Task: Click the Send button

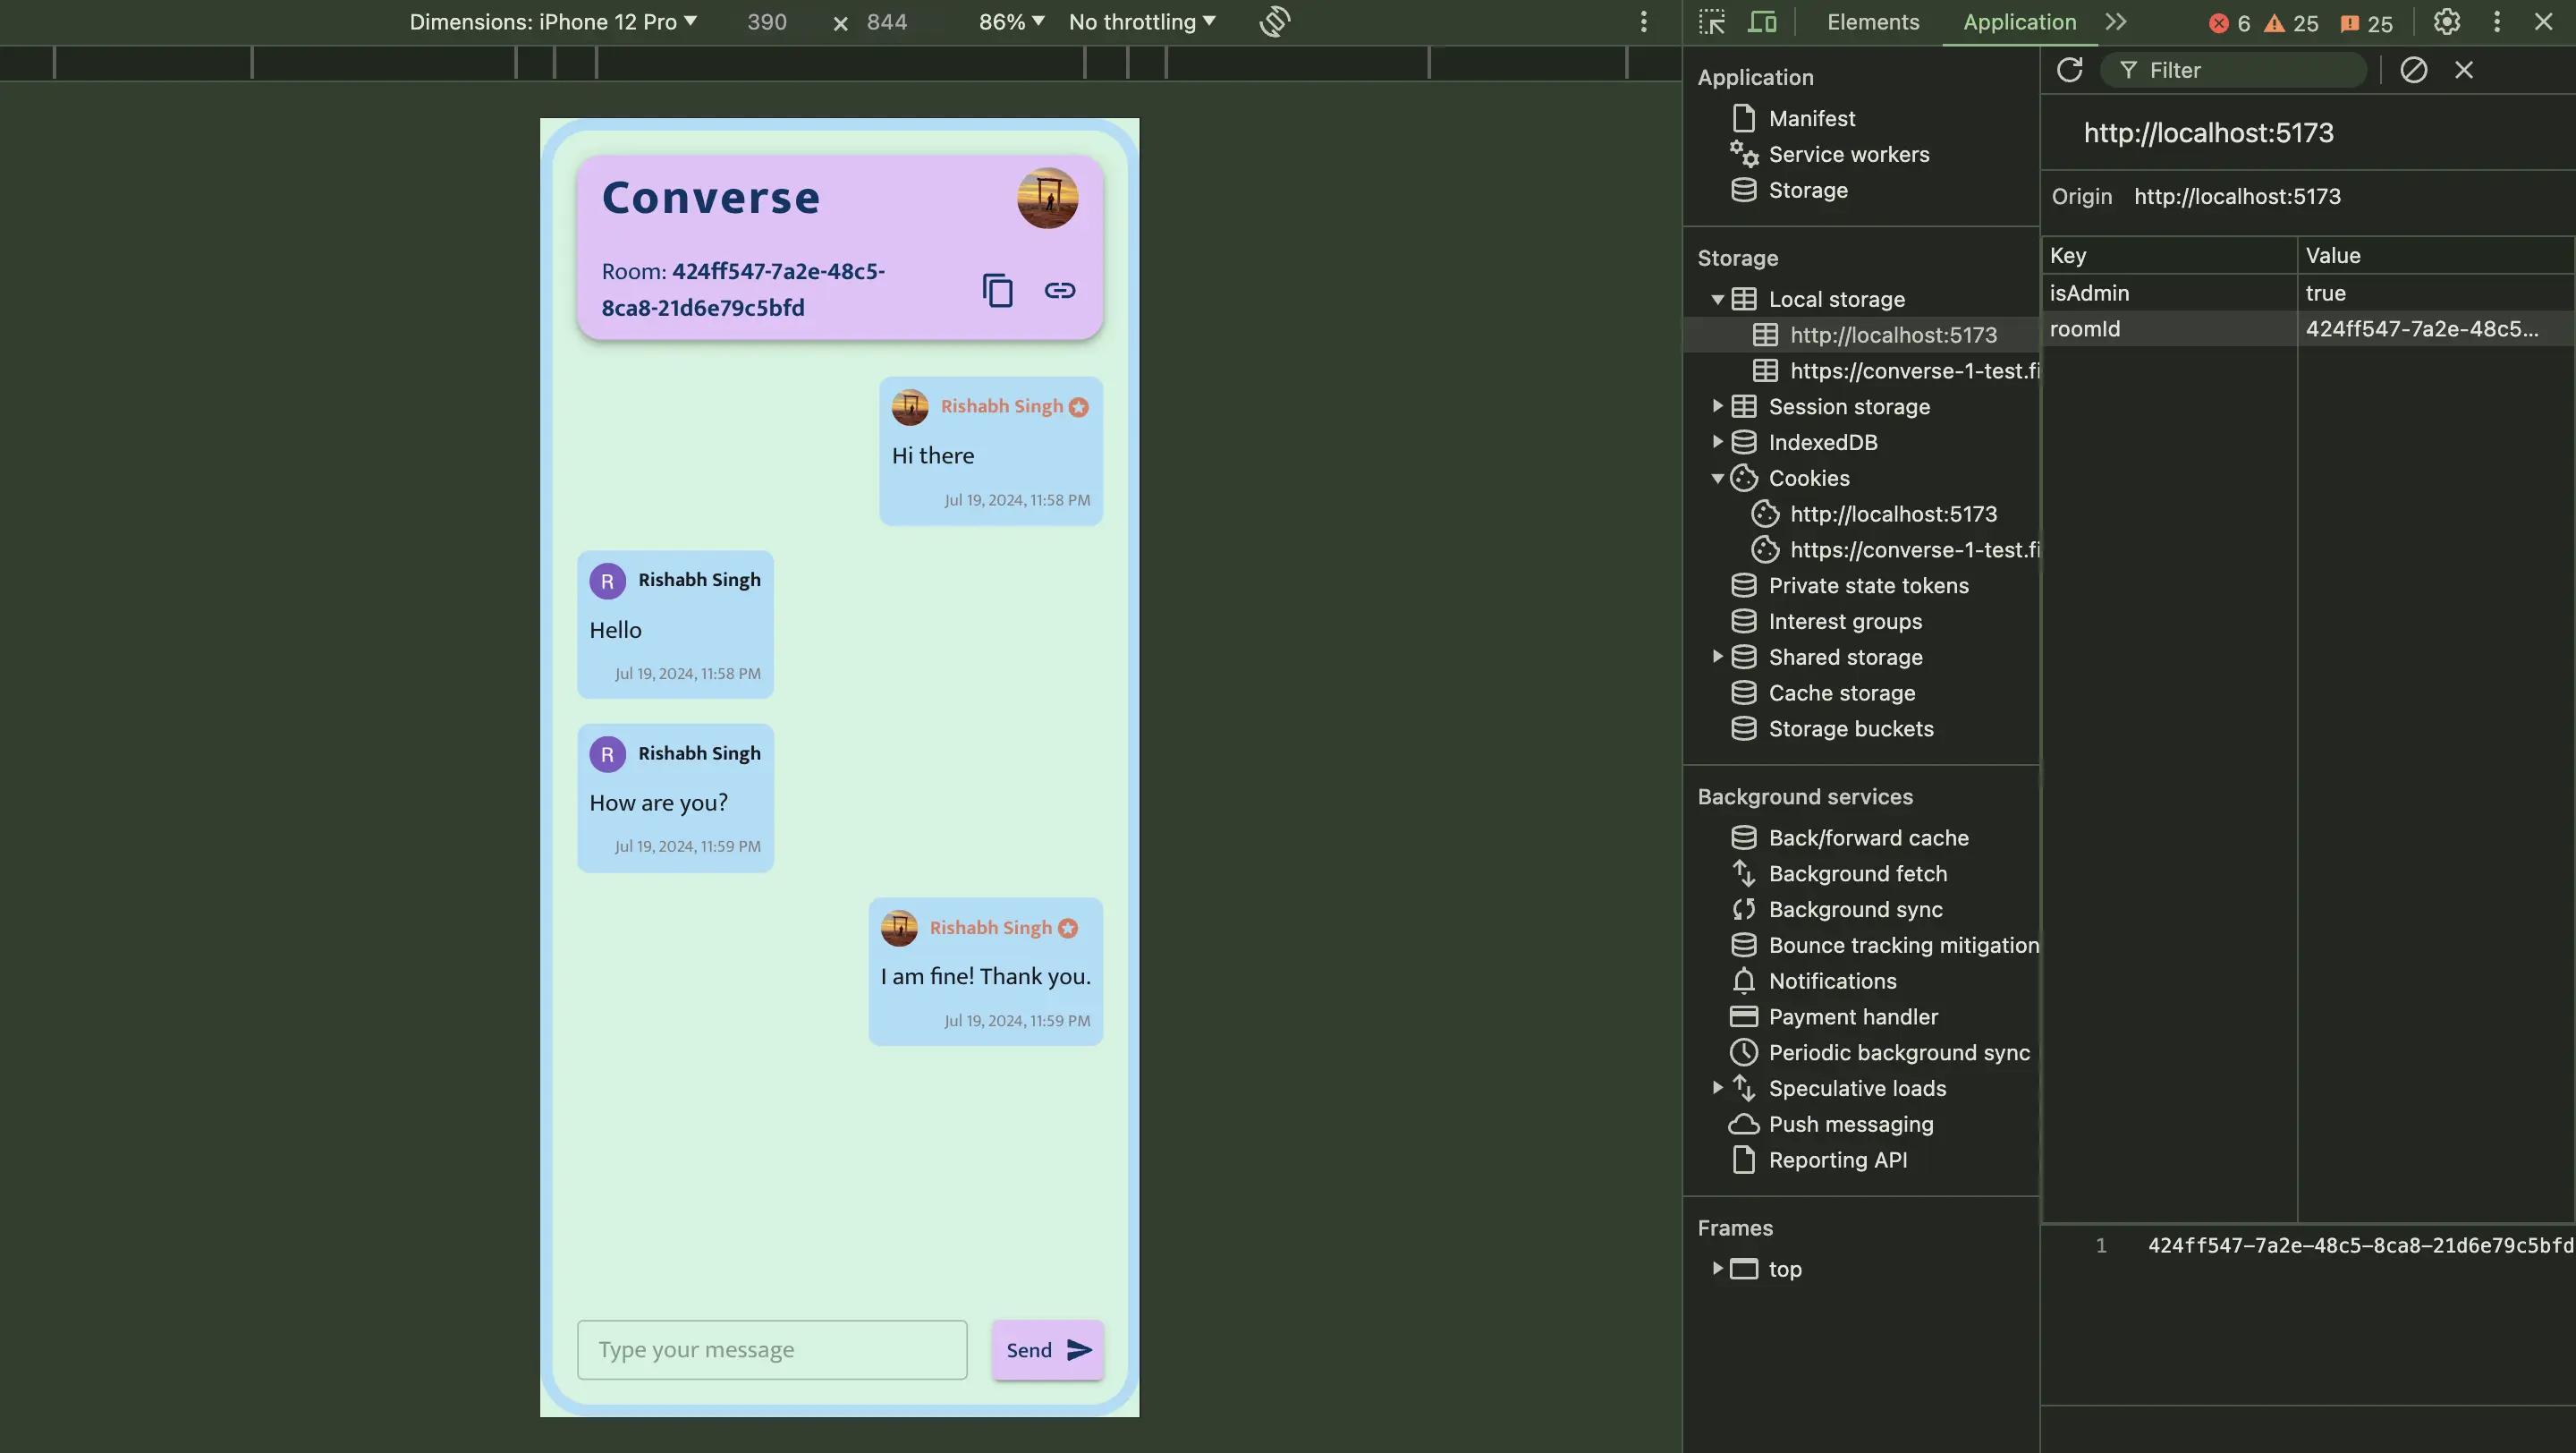Action: tap(1047, 1349)
